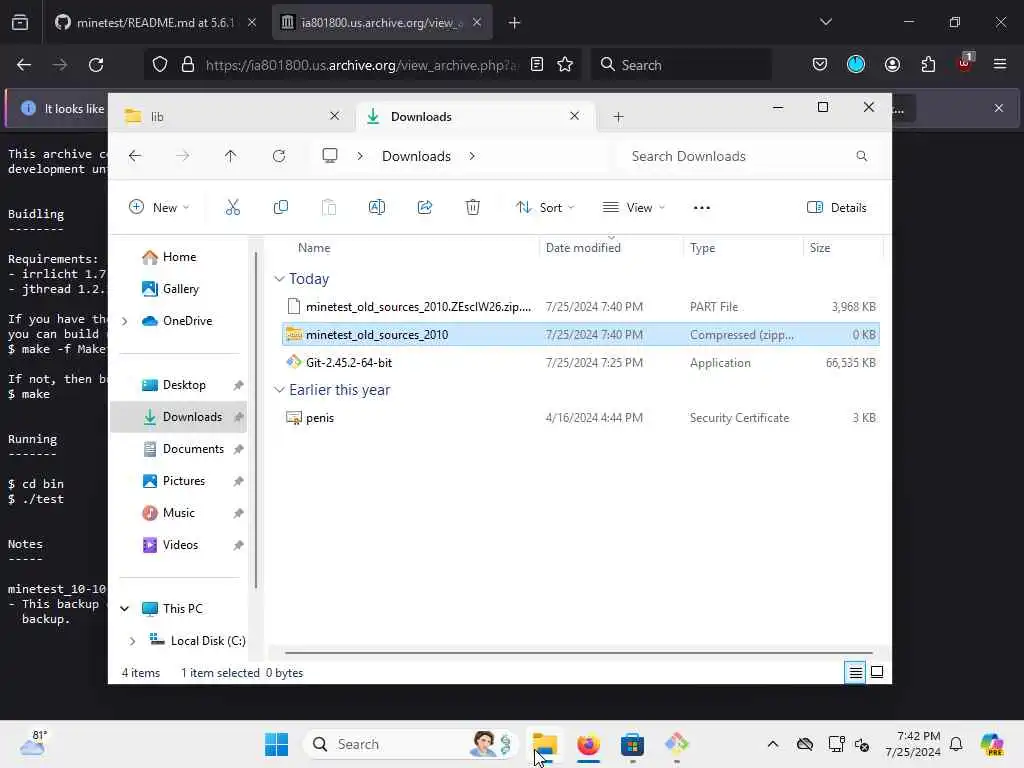Click the Firefox URL address bar
The height and width of the screenshot is (768, 1024).
click(360, 65)
